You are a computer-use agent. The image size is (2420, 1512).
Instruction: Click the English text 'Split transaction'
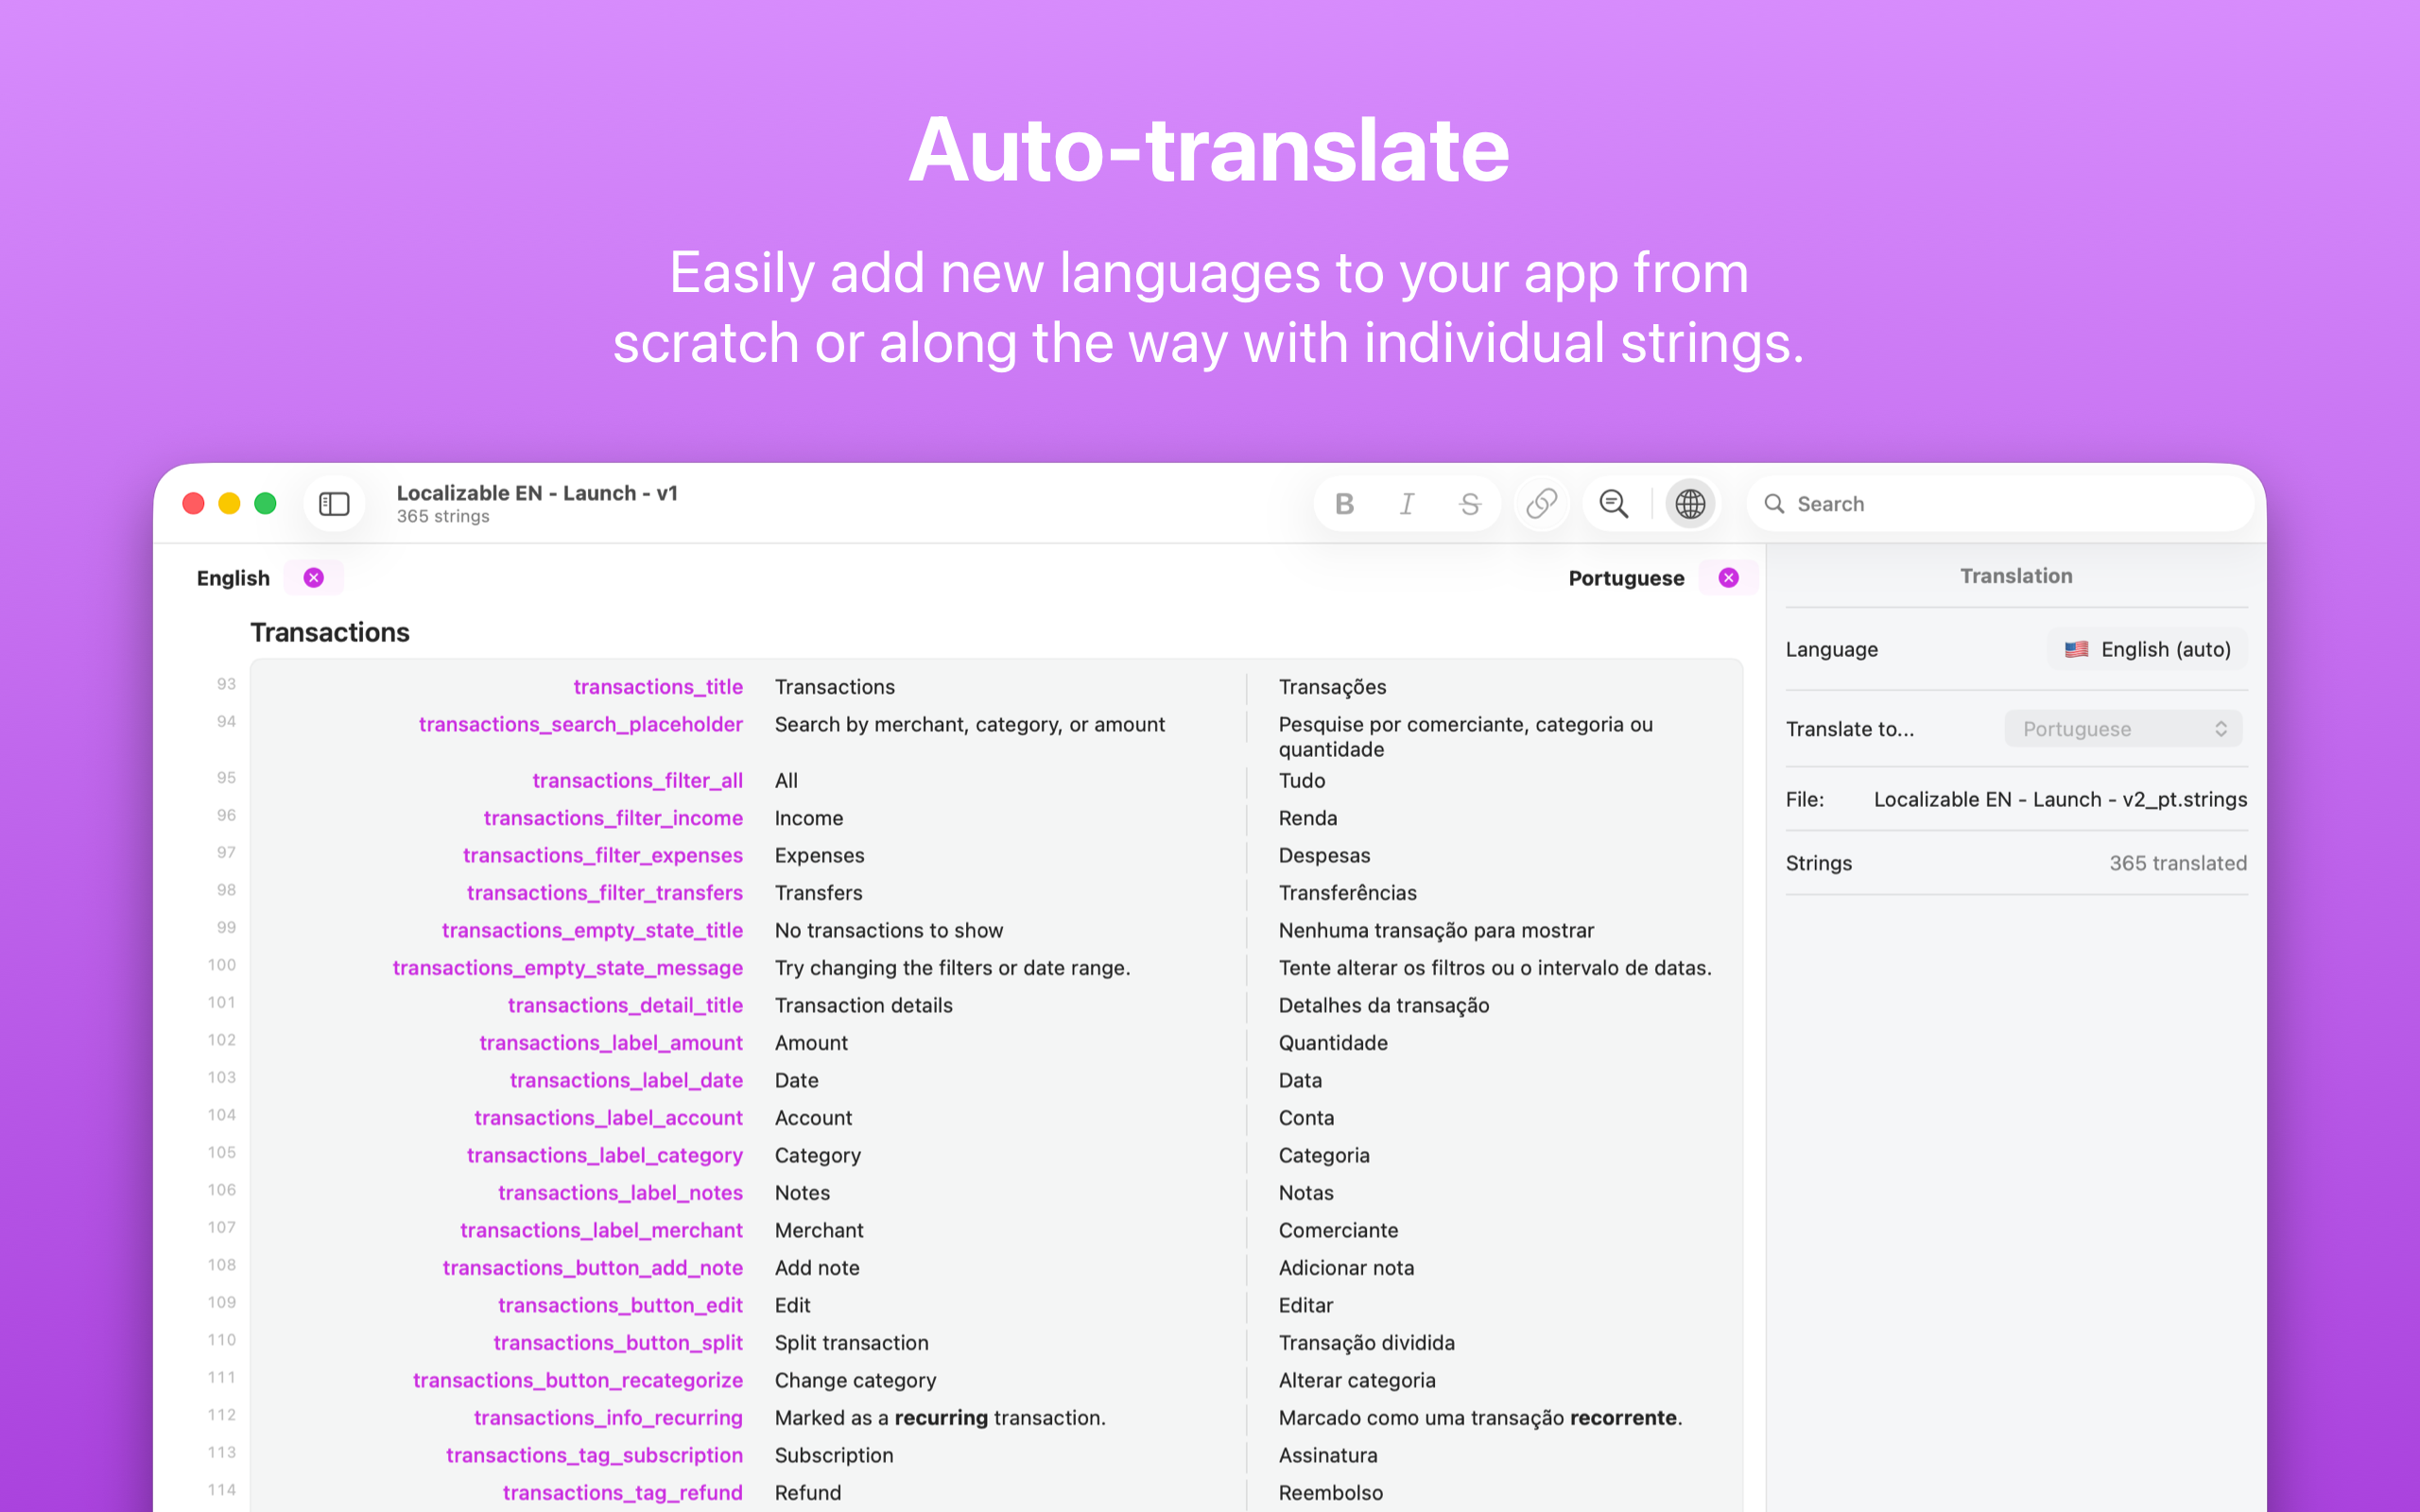851,1343
